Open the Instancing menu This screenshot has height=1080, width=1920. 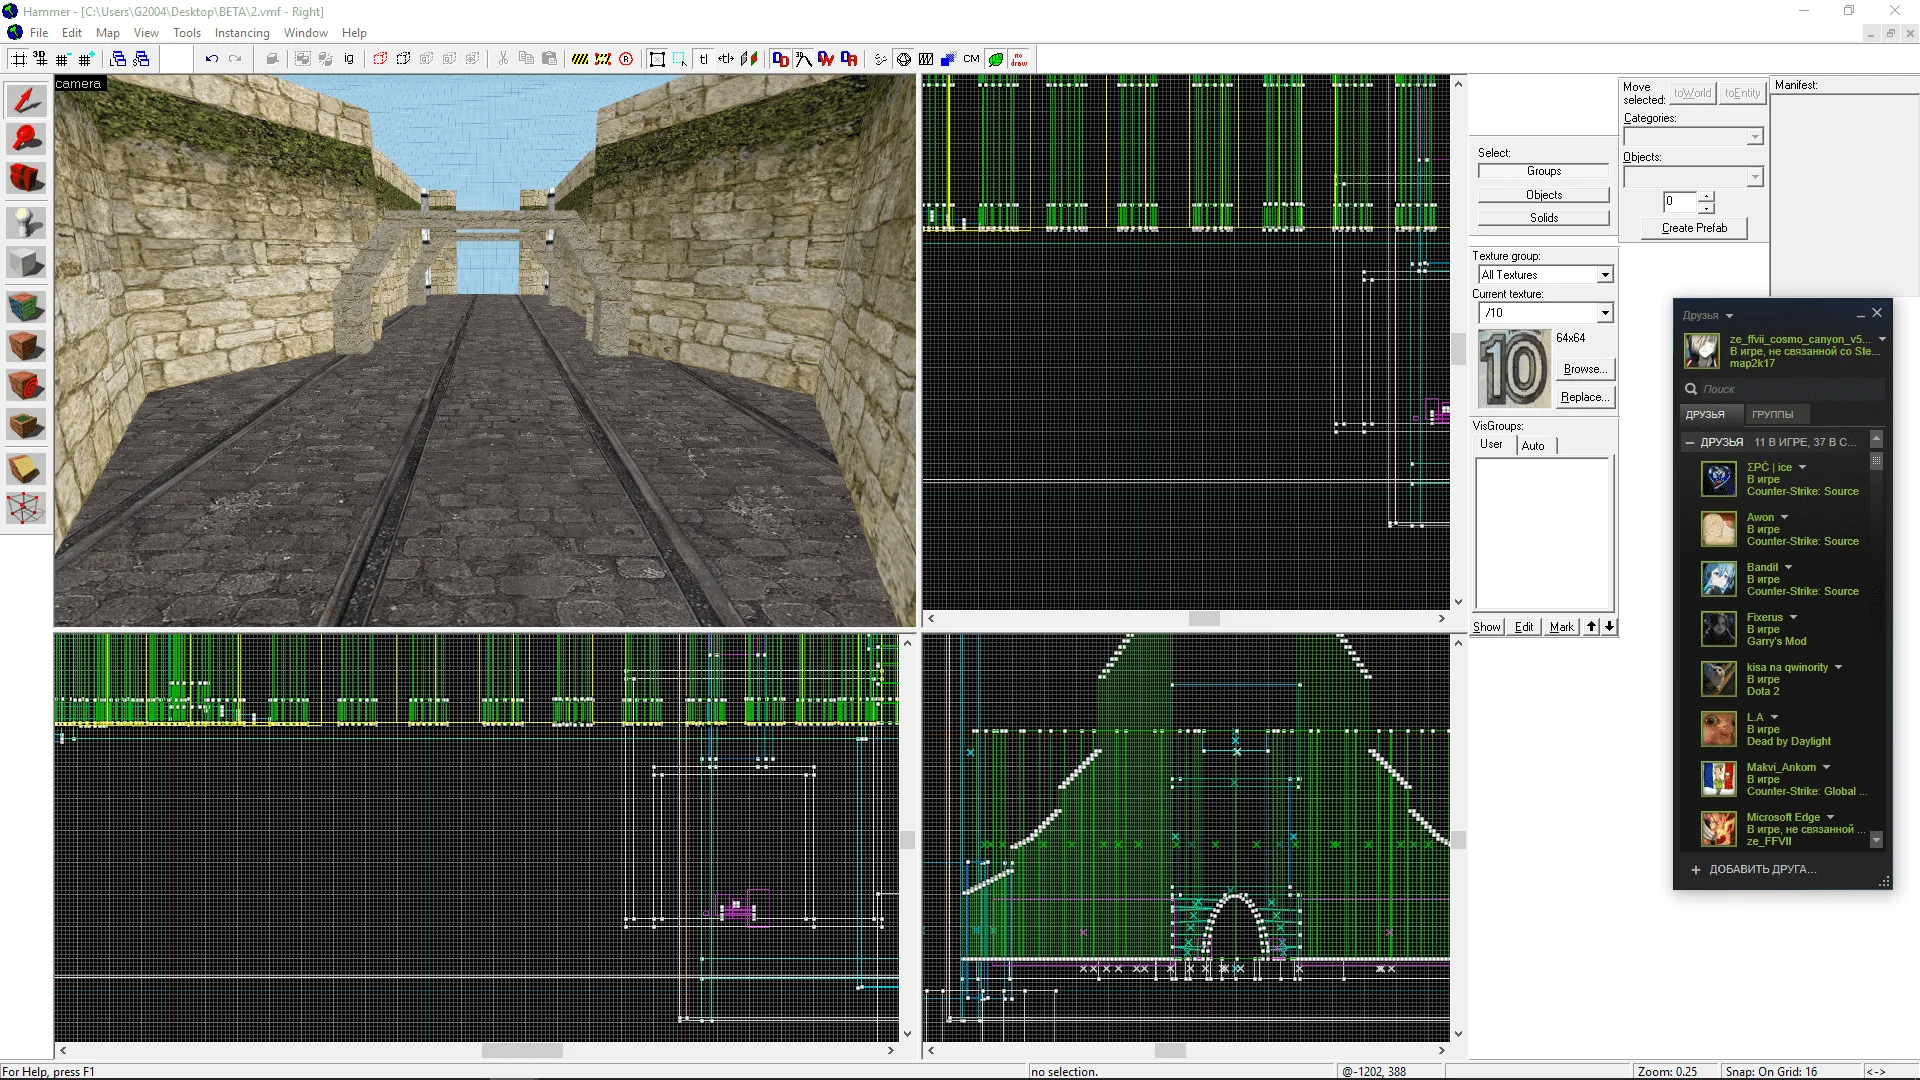242,33
